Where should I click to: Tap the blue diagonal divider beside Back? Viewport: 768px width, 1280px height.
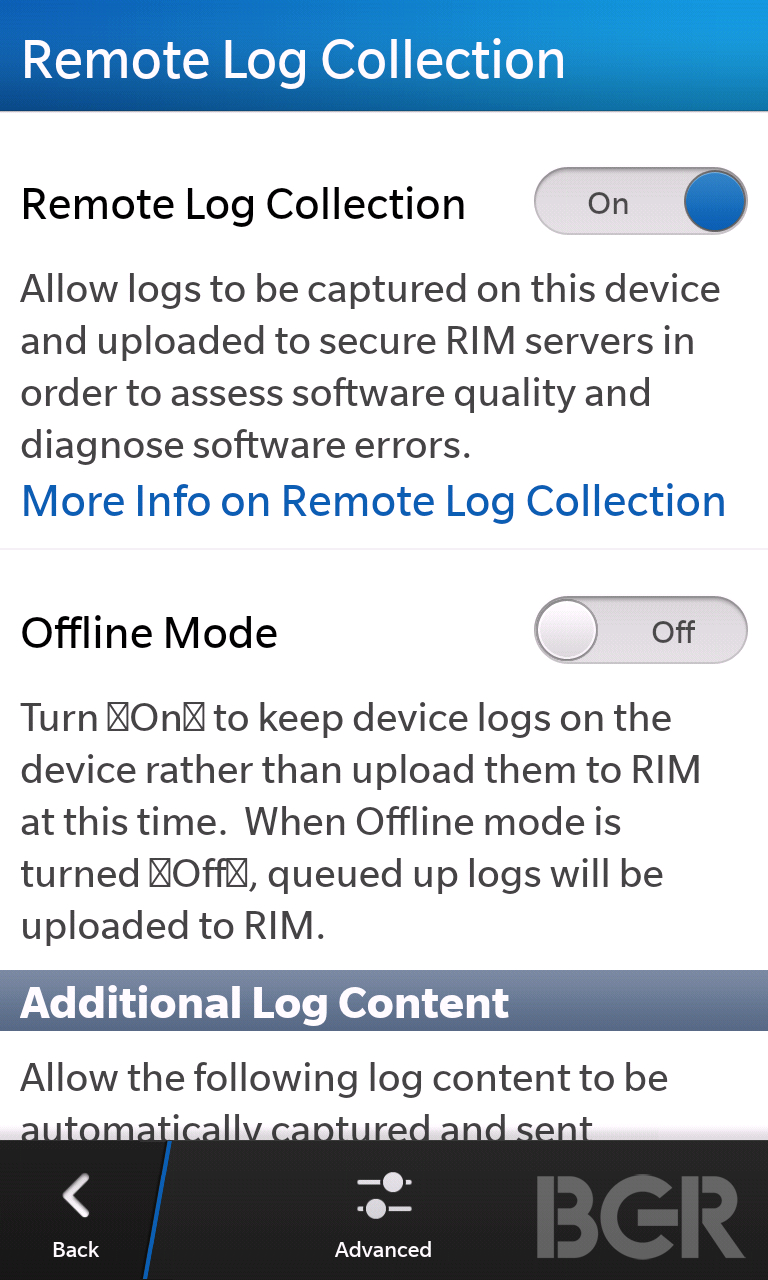pyautogui.click(x=157, y=1210)
